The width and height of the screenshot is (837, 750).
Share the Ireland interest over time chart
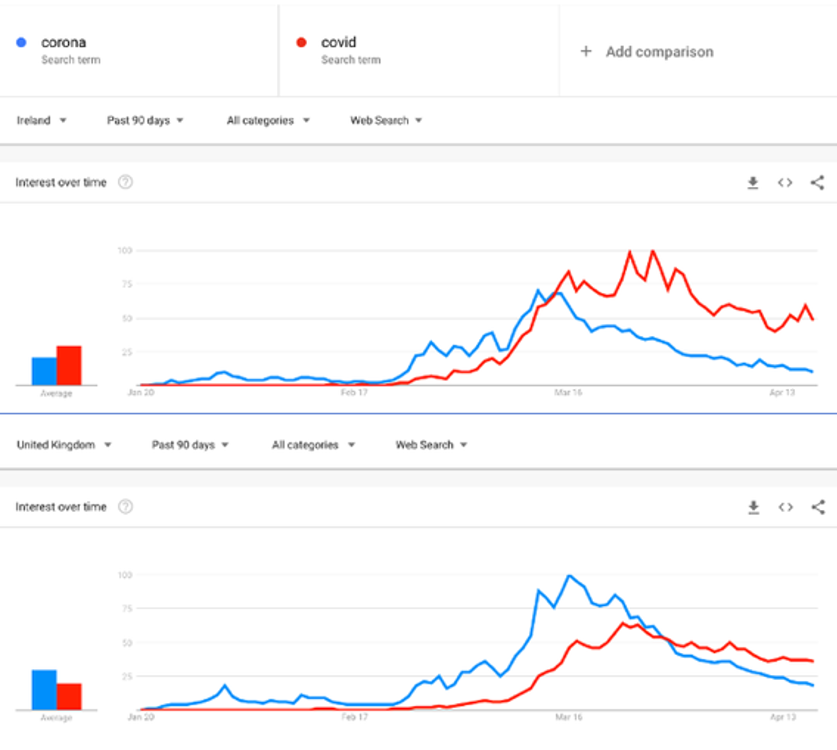pos(817,183)
